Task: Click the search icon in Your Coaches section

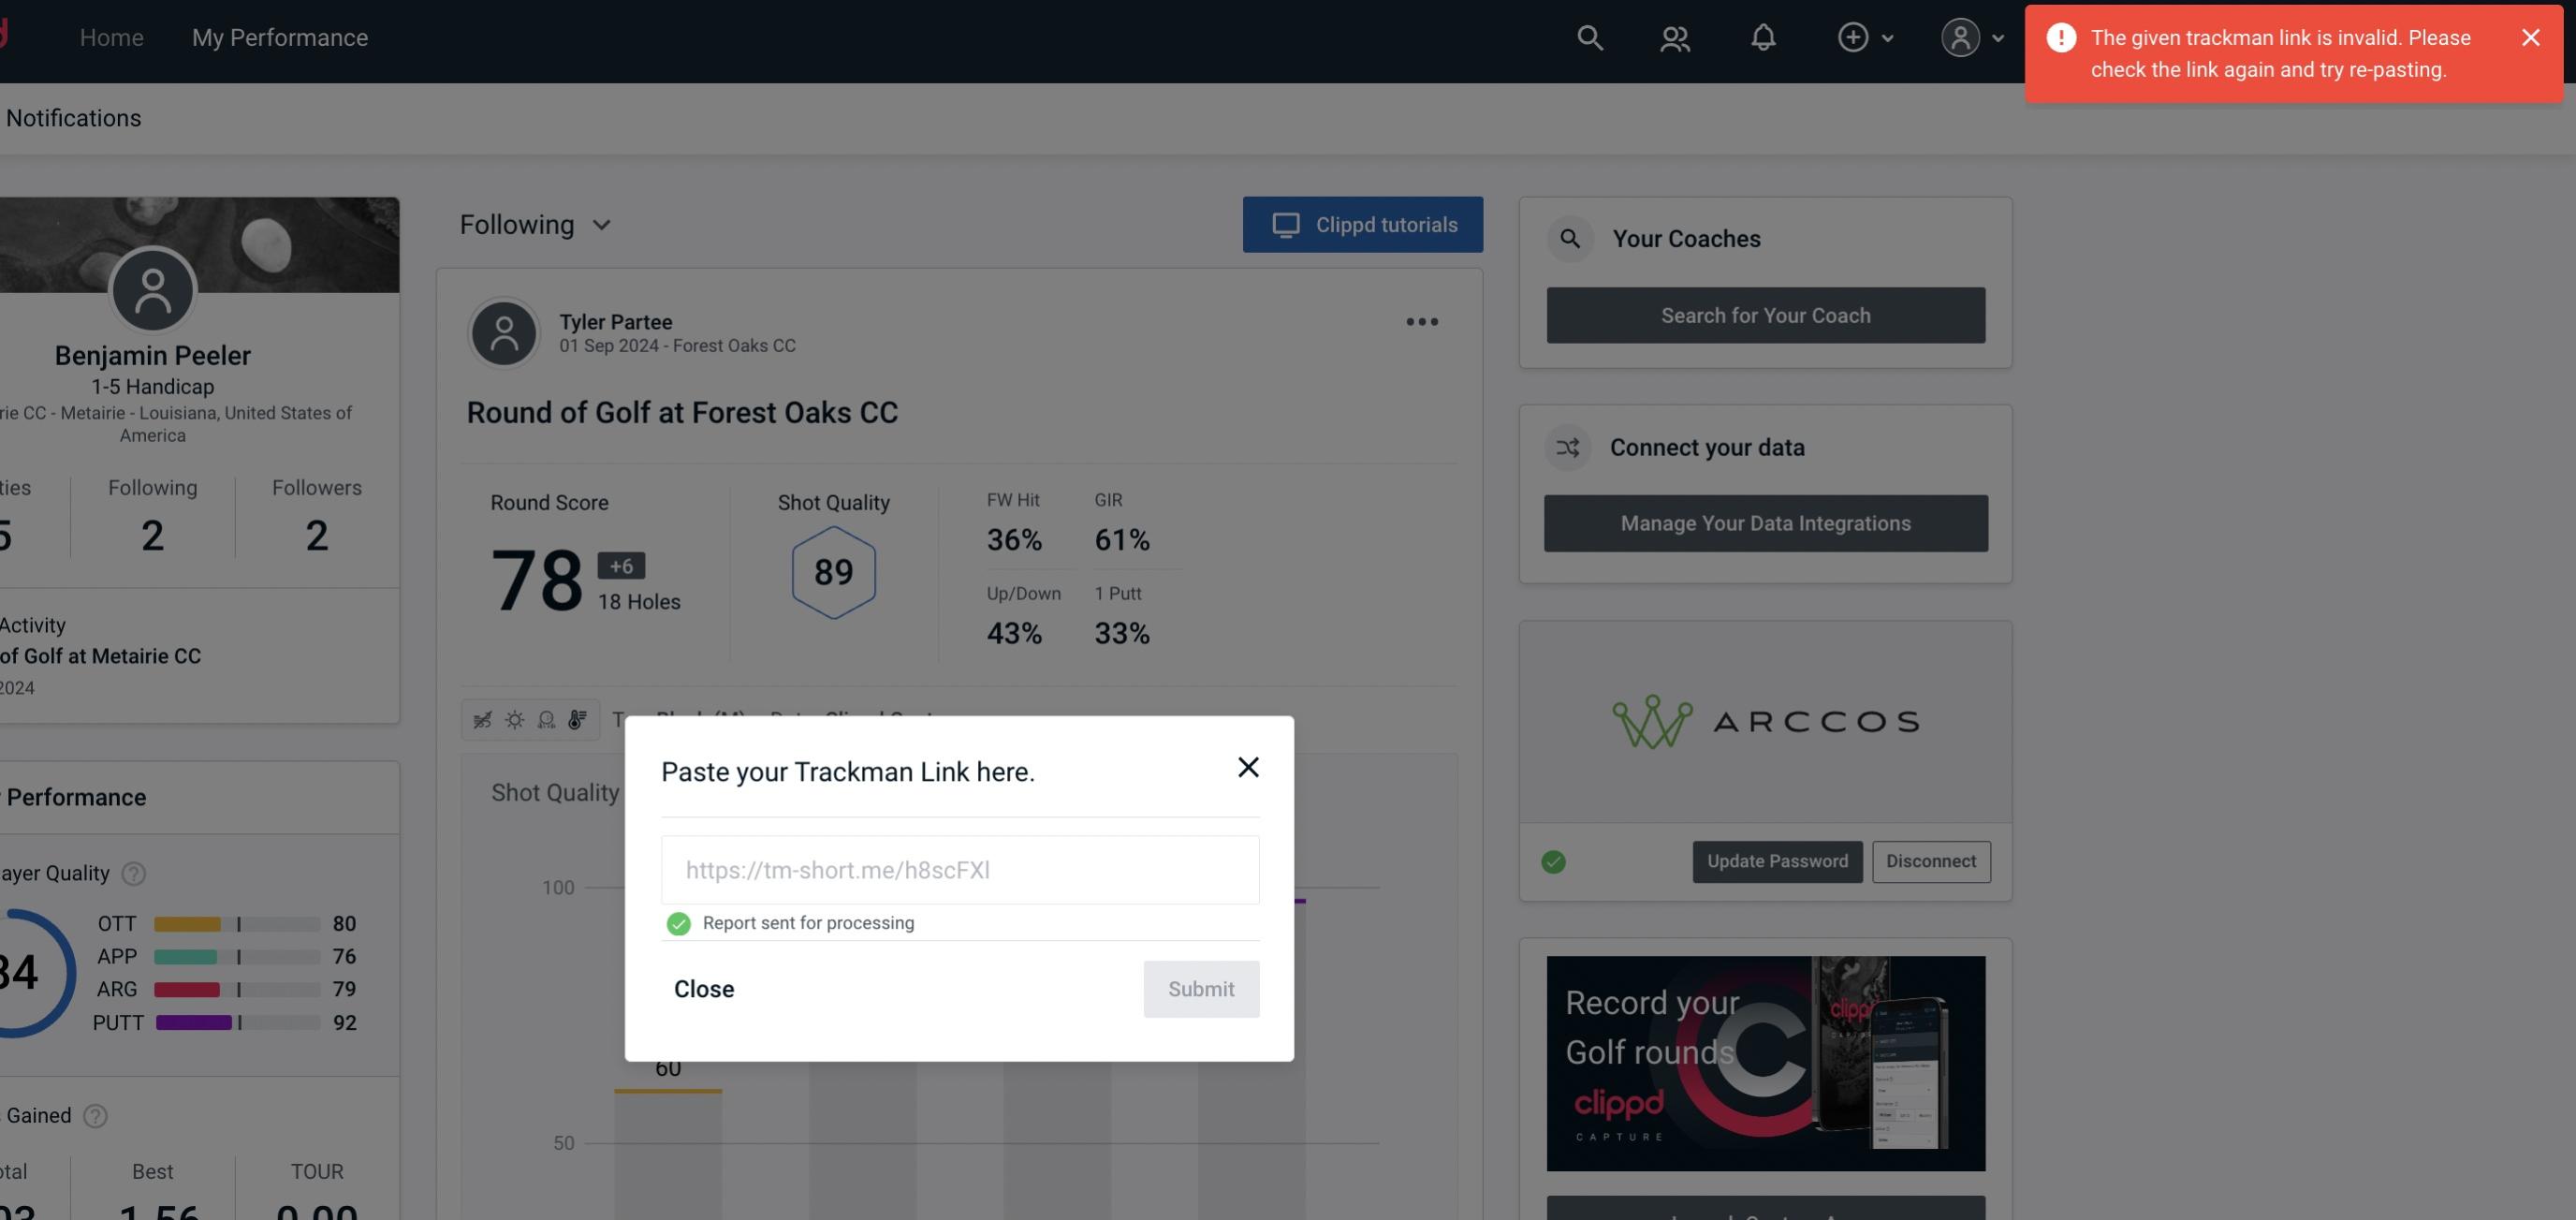Action: tap(1569, 237)
